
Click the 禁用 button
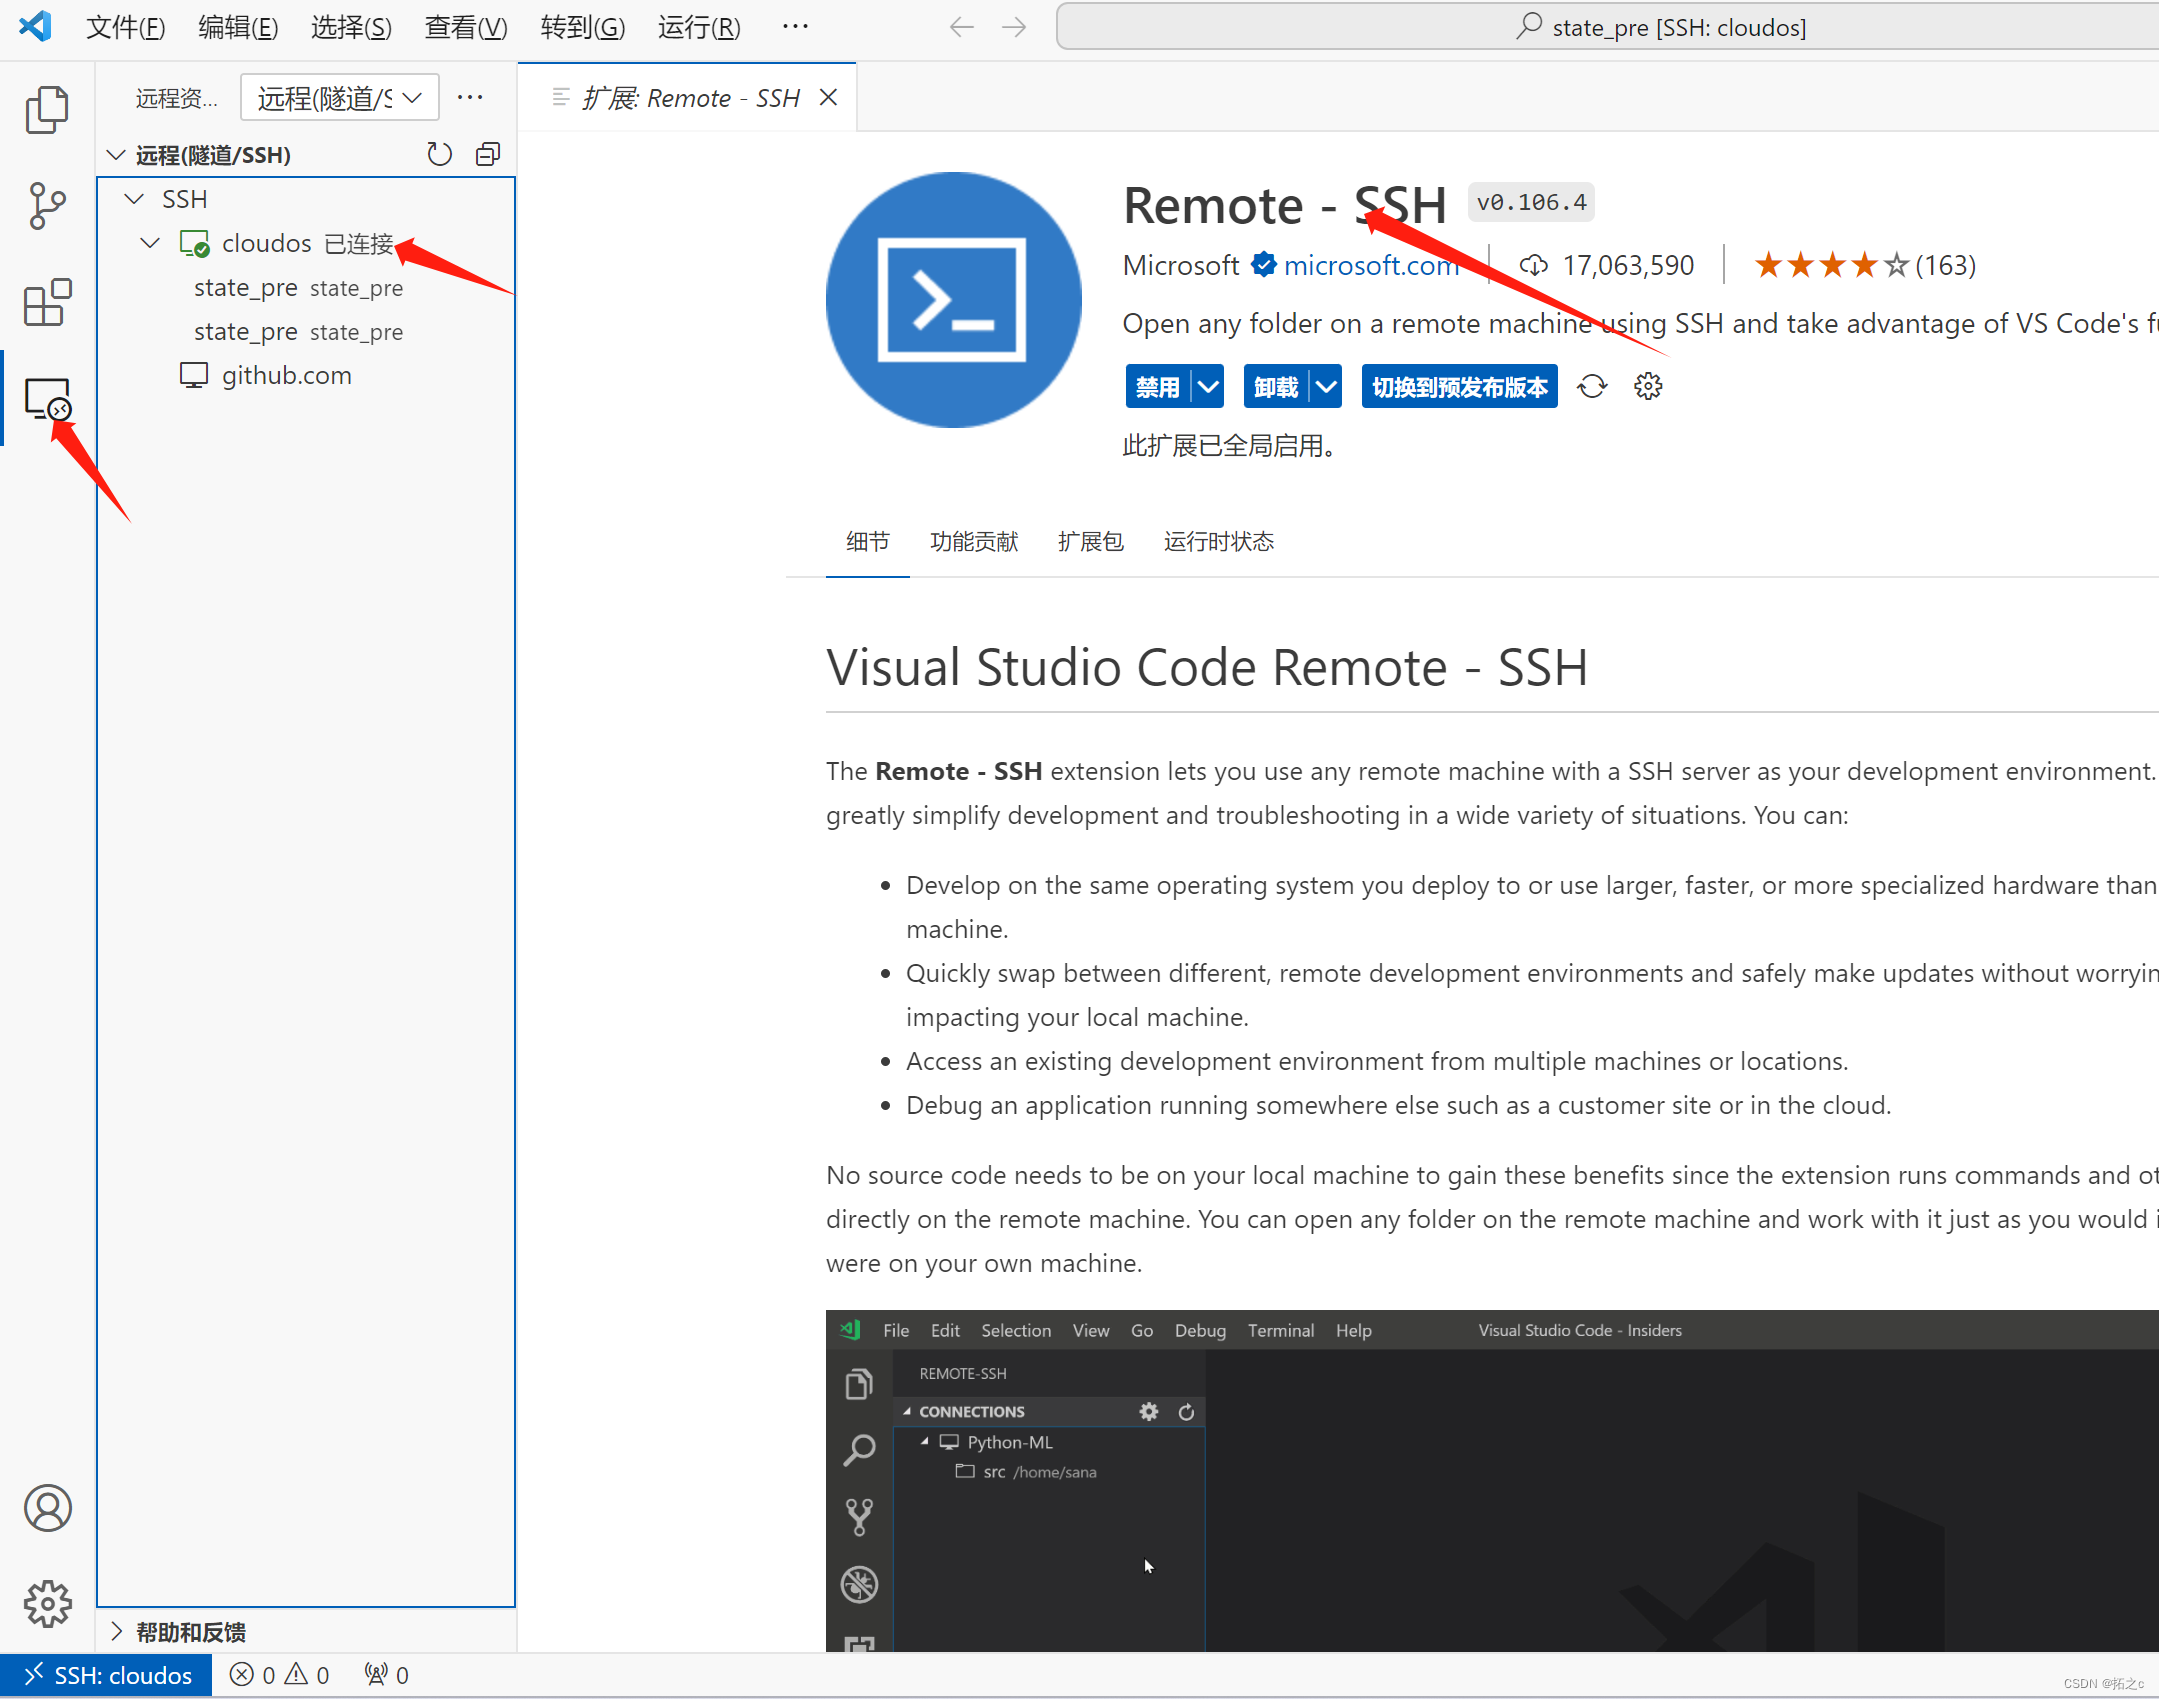(1158, 386)
